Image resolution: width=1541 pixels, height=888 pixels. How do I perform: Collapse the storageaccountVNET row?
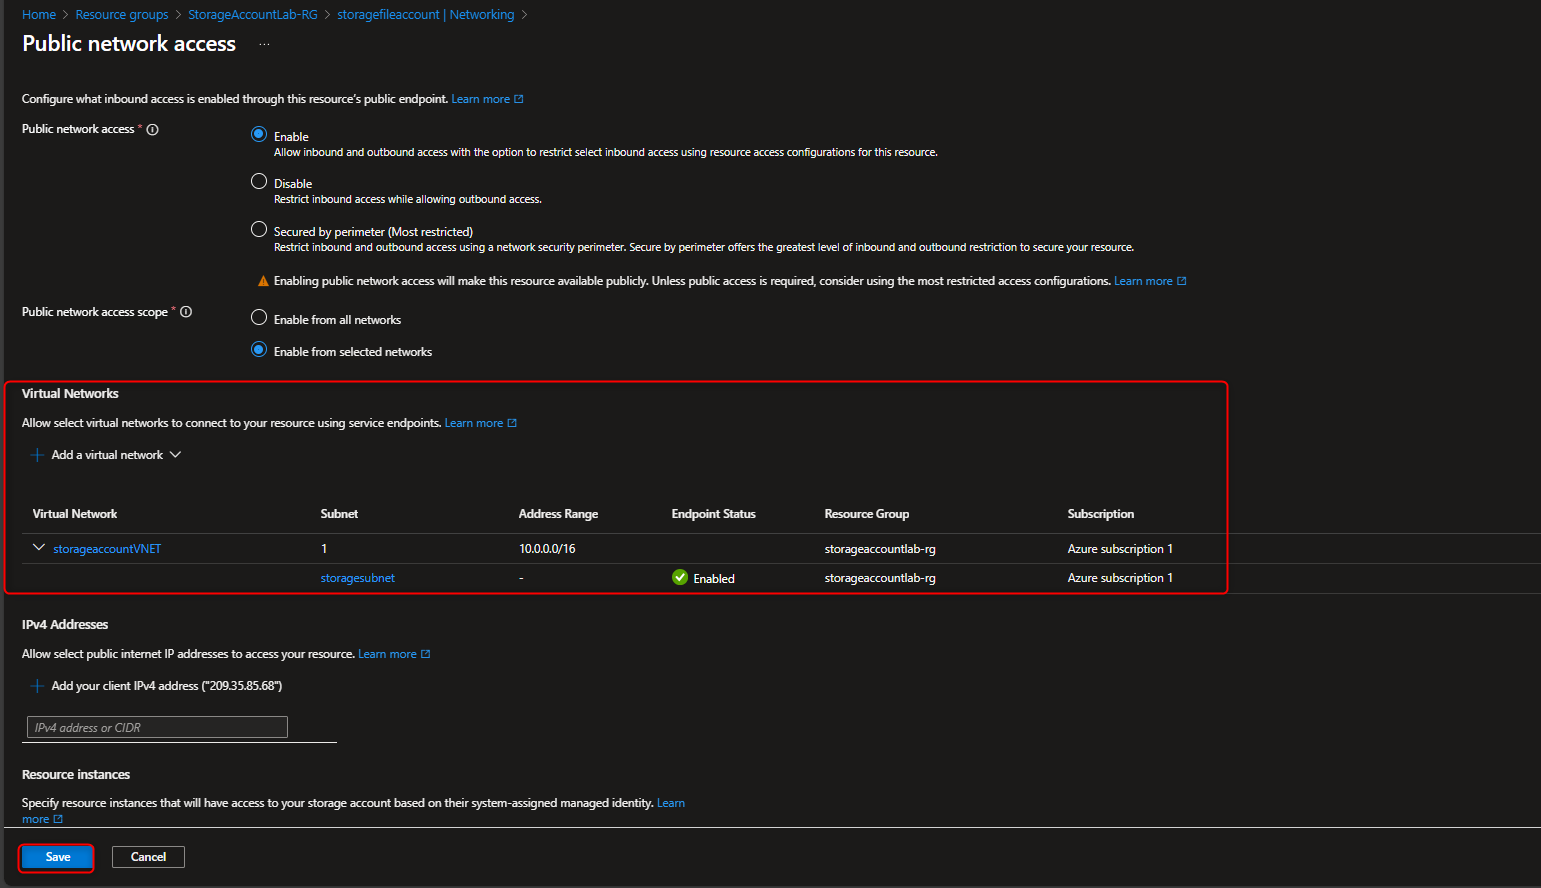(x=38, y=547)
